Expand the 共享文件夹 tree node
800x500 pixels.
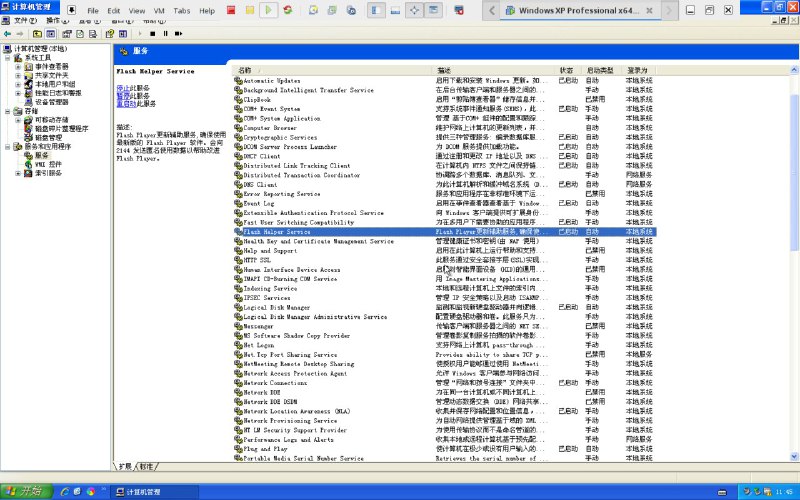(18, 76)
